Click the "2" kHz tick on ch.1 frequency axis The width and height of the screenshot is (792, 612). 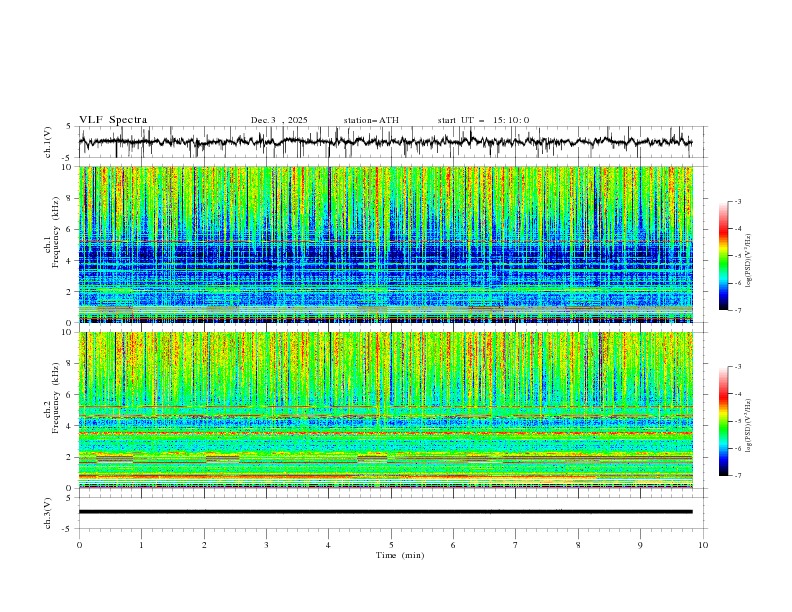tap(70, 292)
